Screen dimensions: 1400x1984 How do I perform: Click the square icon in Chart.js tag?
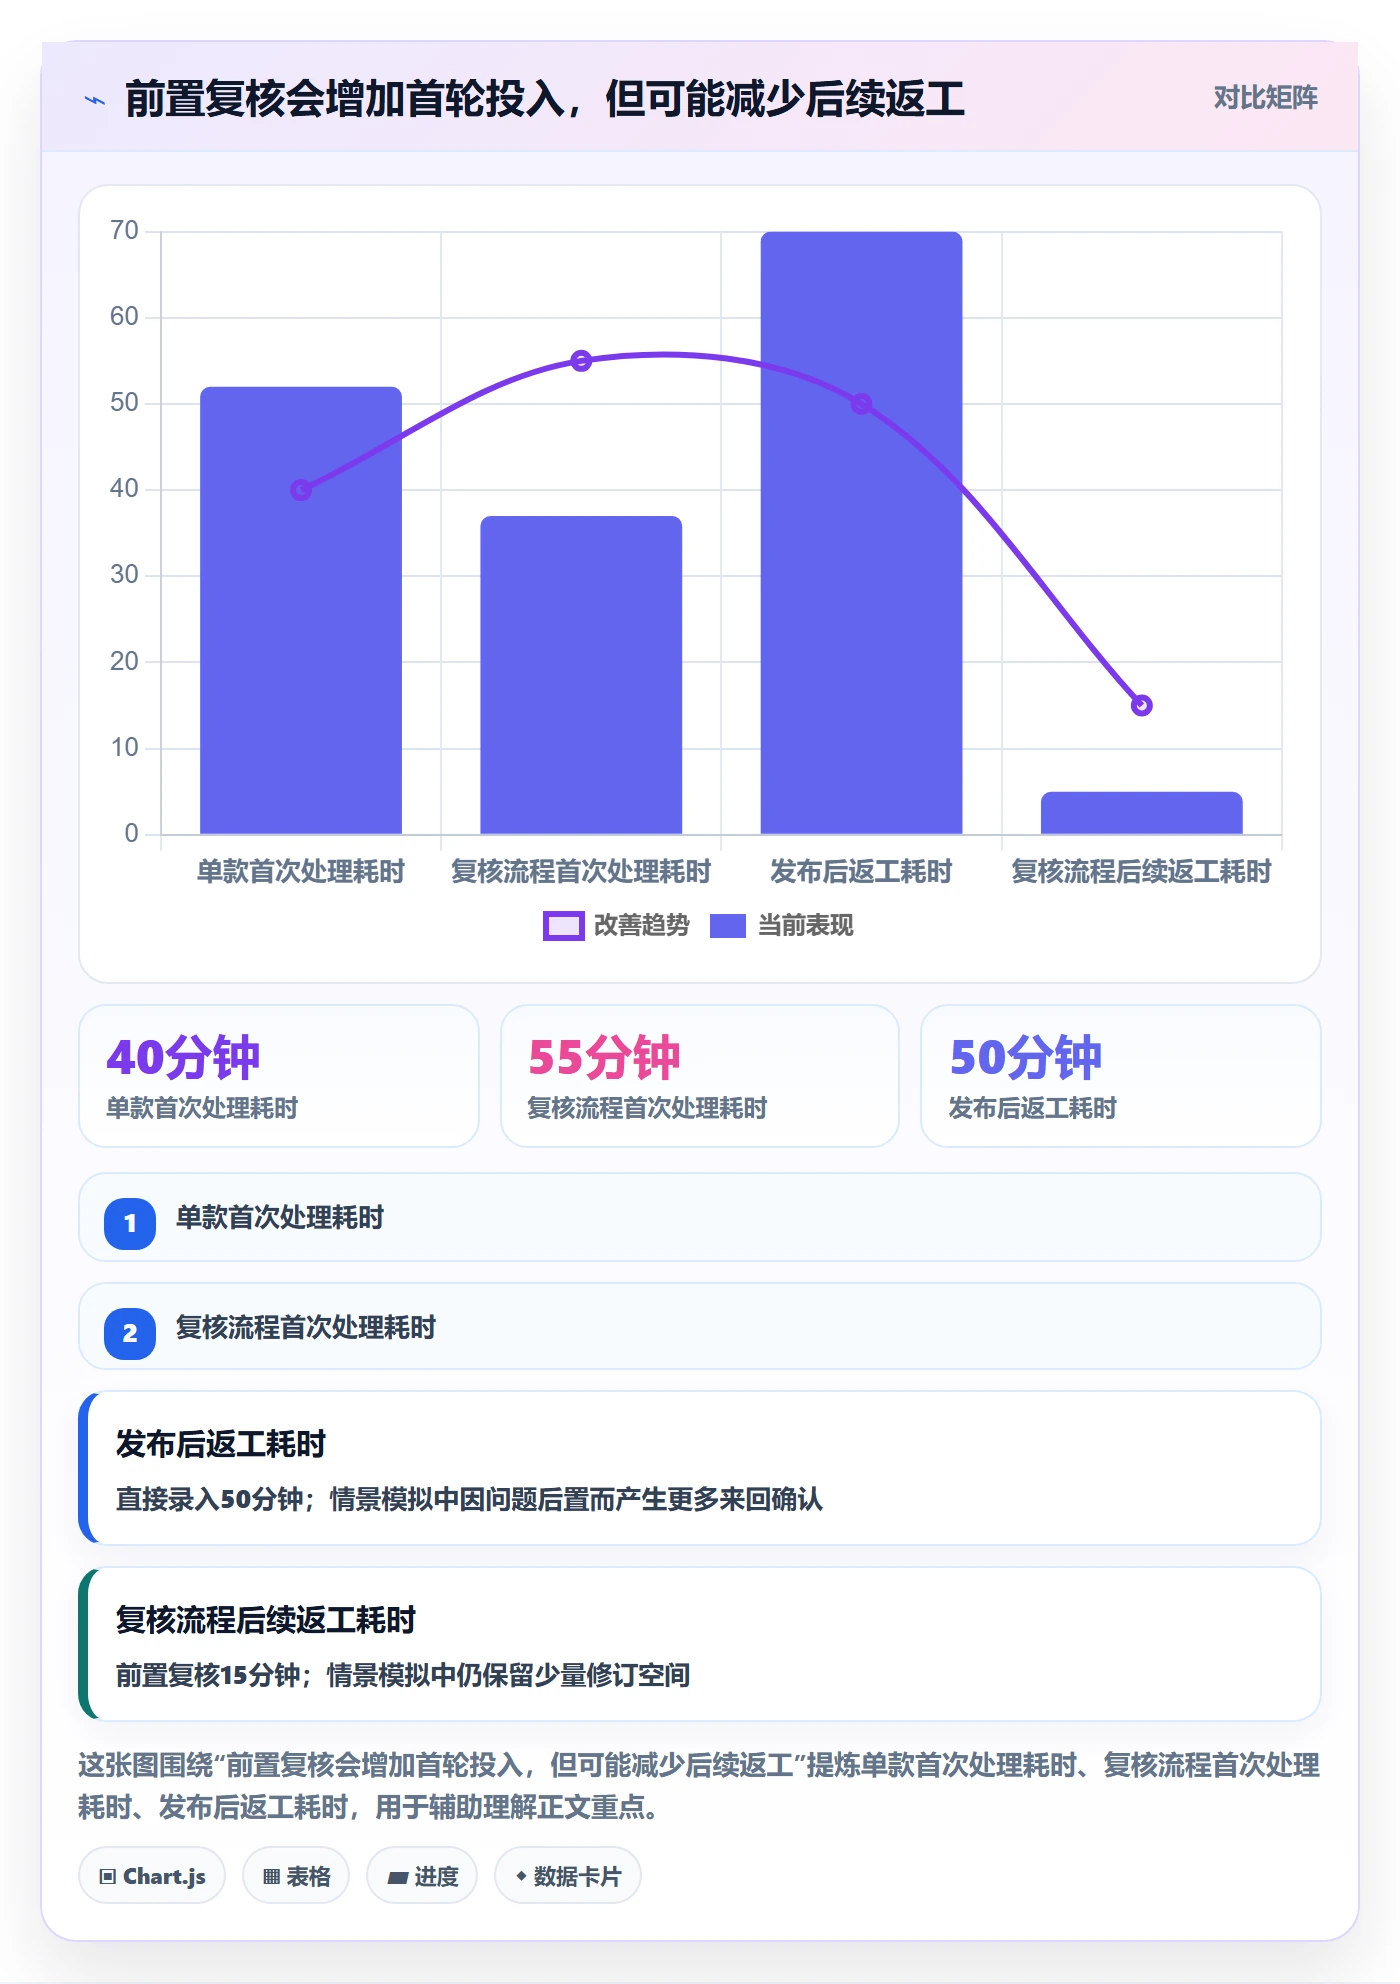[107, 1877]
